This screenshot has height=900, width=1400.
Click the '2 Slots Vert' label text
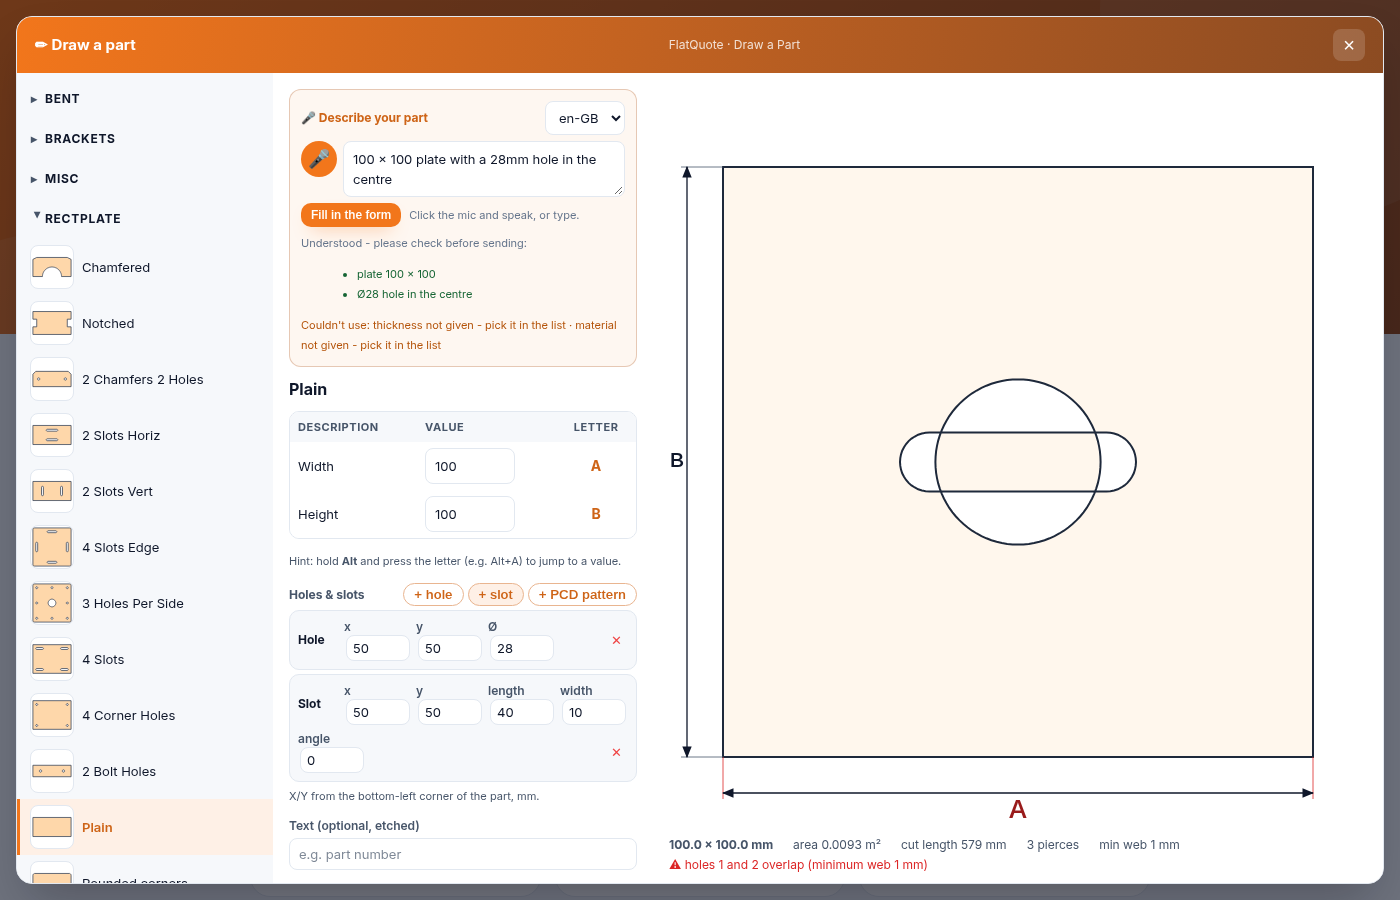(x=118, y=491)
